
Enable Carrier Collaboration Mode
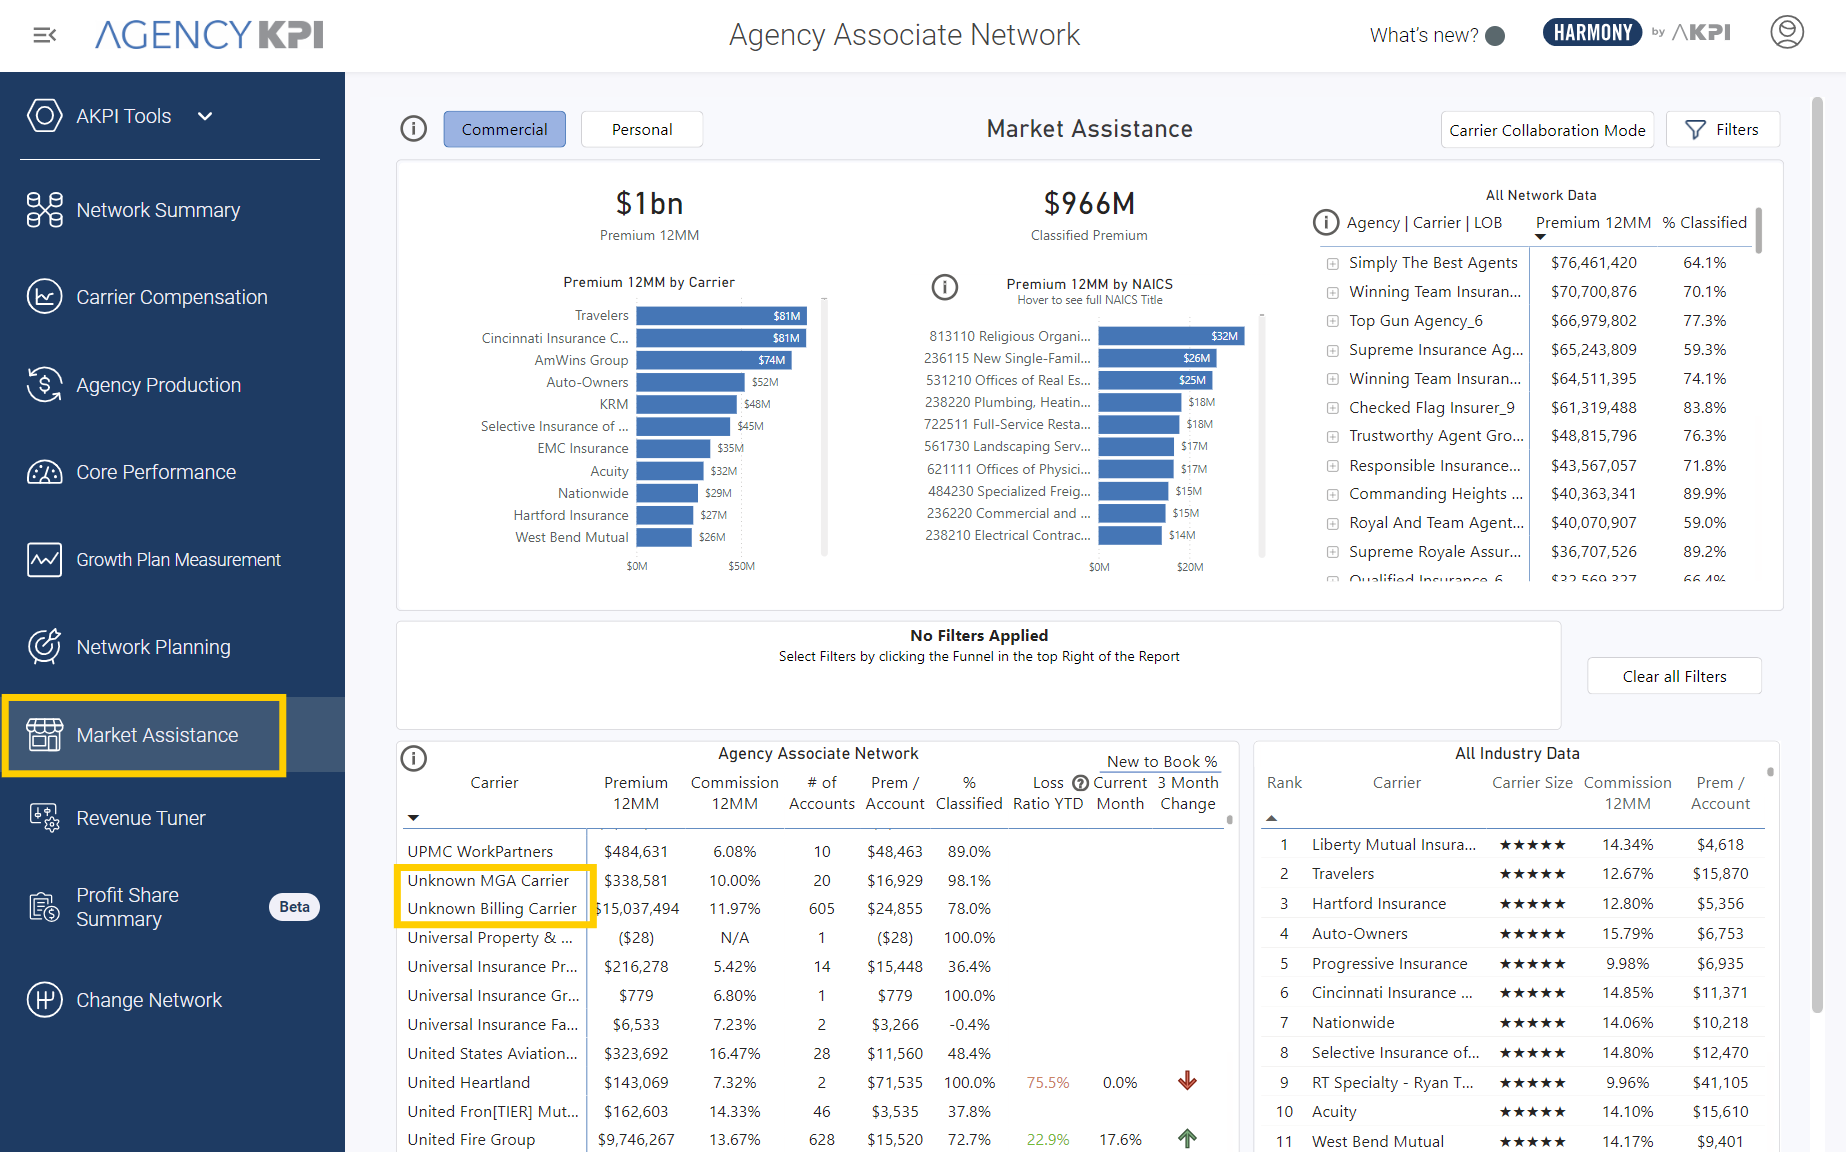tap(1546, 130)
